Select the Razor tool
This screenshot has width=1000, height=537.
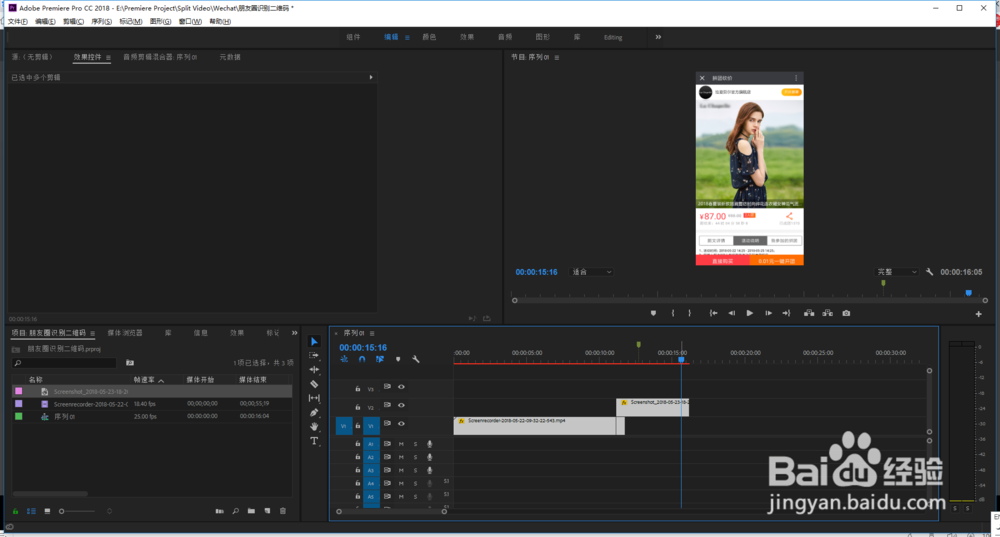(314, 384)
